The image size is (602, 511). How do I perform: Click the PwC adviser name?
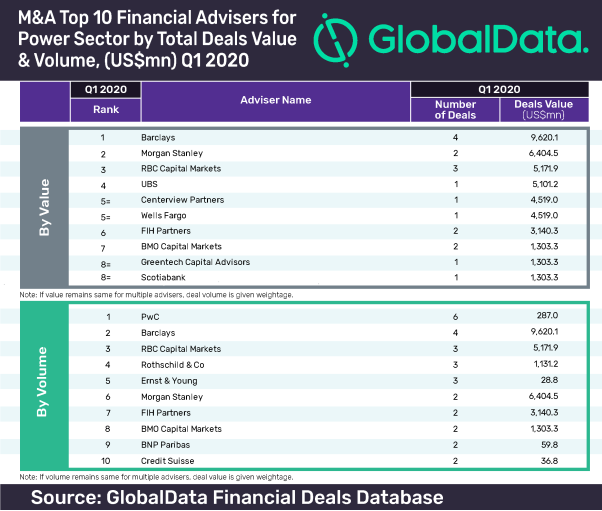150,317
